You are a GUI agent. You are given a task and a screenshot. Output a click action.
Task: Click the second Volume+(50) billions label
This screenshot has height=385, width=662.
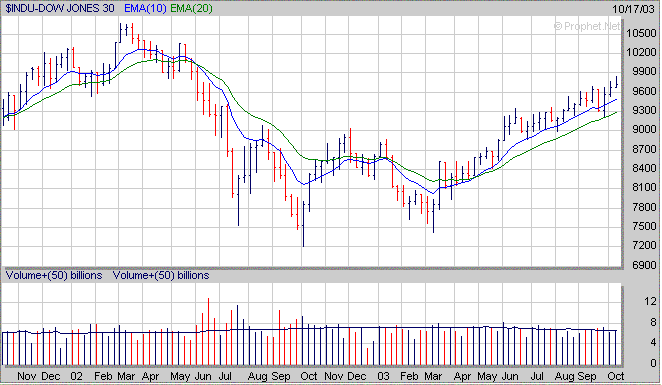[161, 276]
